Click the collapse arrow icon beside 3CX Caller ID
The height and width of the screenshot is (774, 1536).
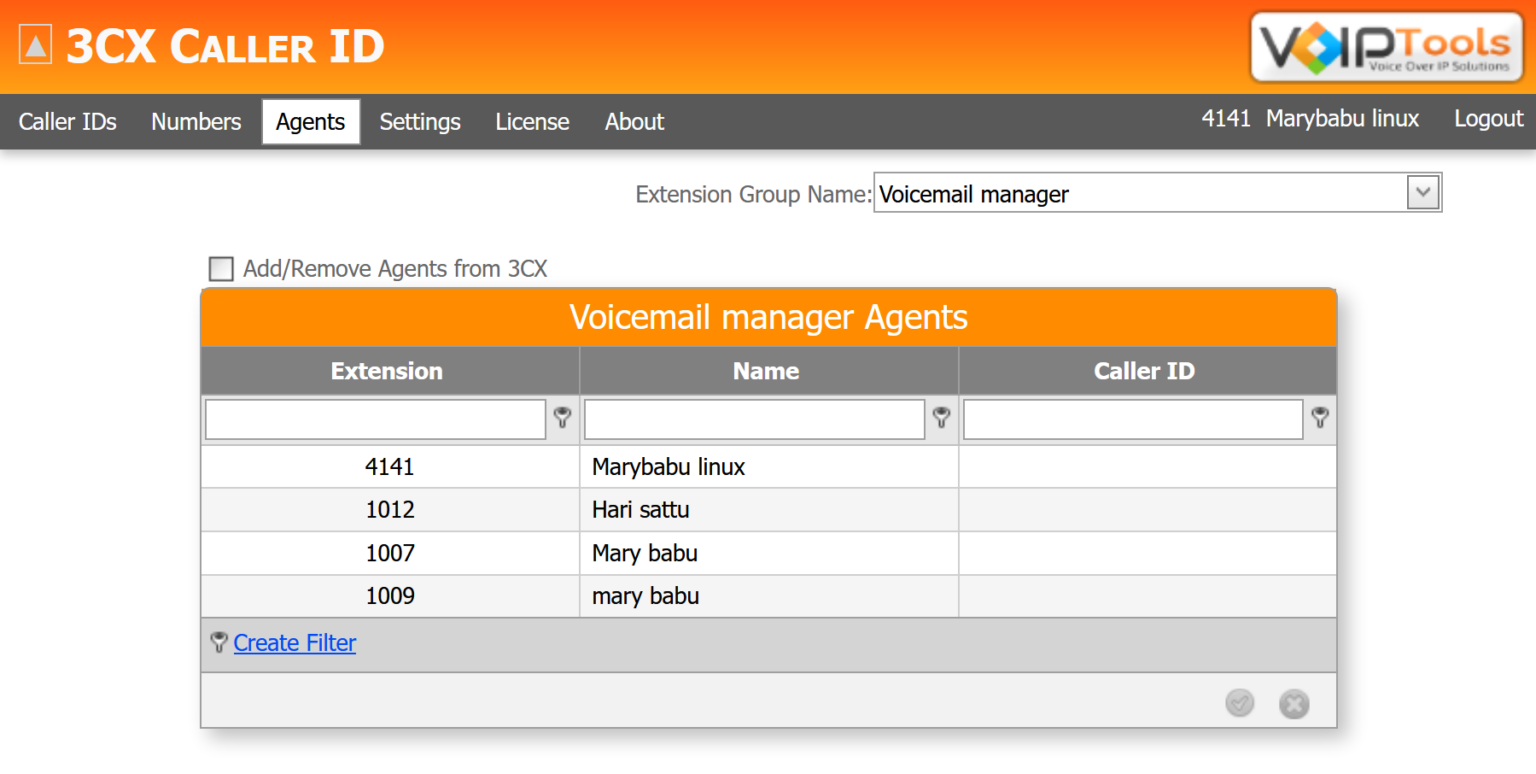(35, 46)
